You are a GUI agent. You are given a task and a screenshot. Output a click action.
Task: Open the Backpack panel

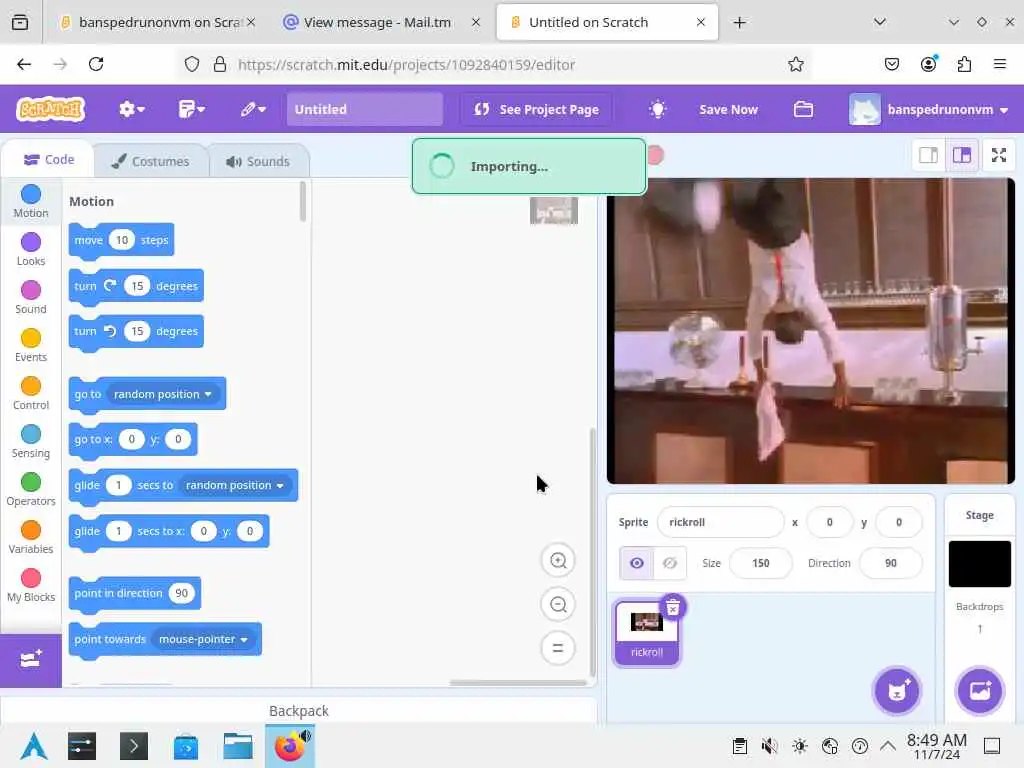[x=298, y=711]
